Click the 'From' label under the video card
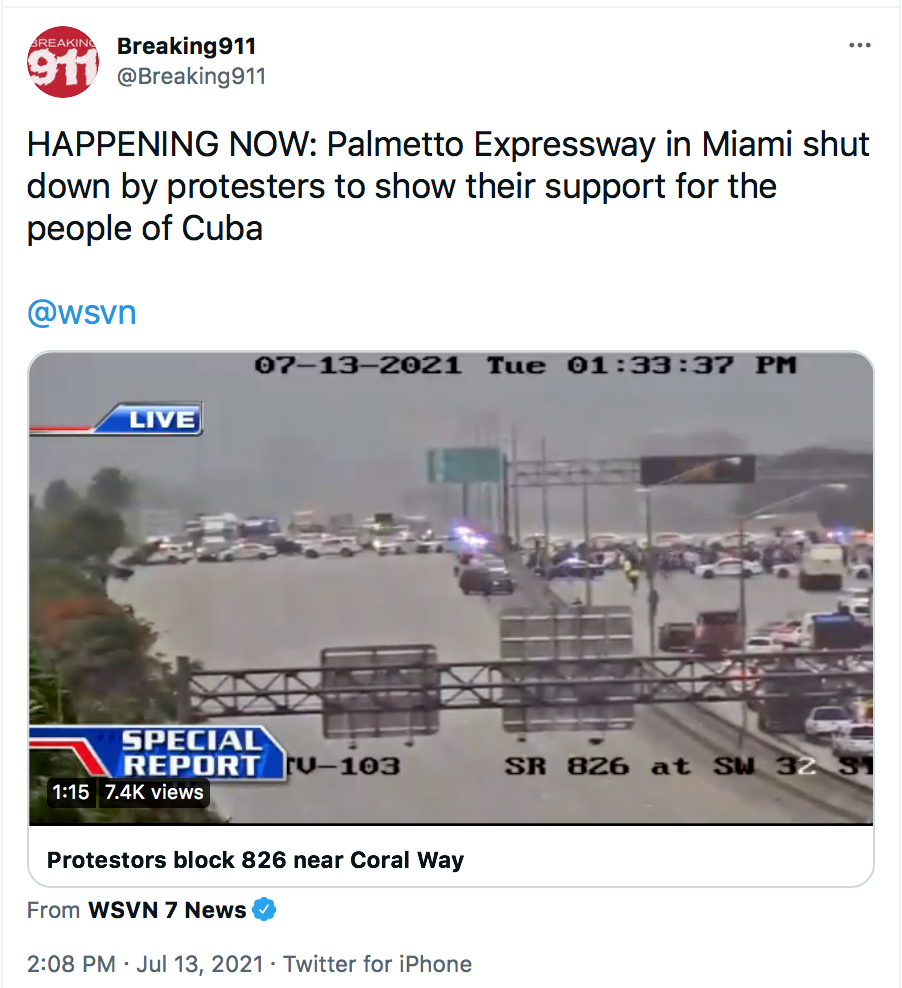This screenshot has height=988, width=902. coord(54,910)
